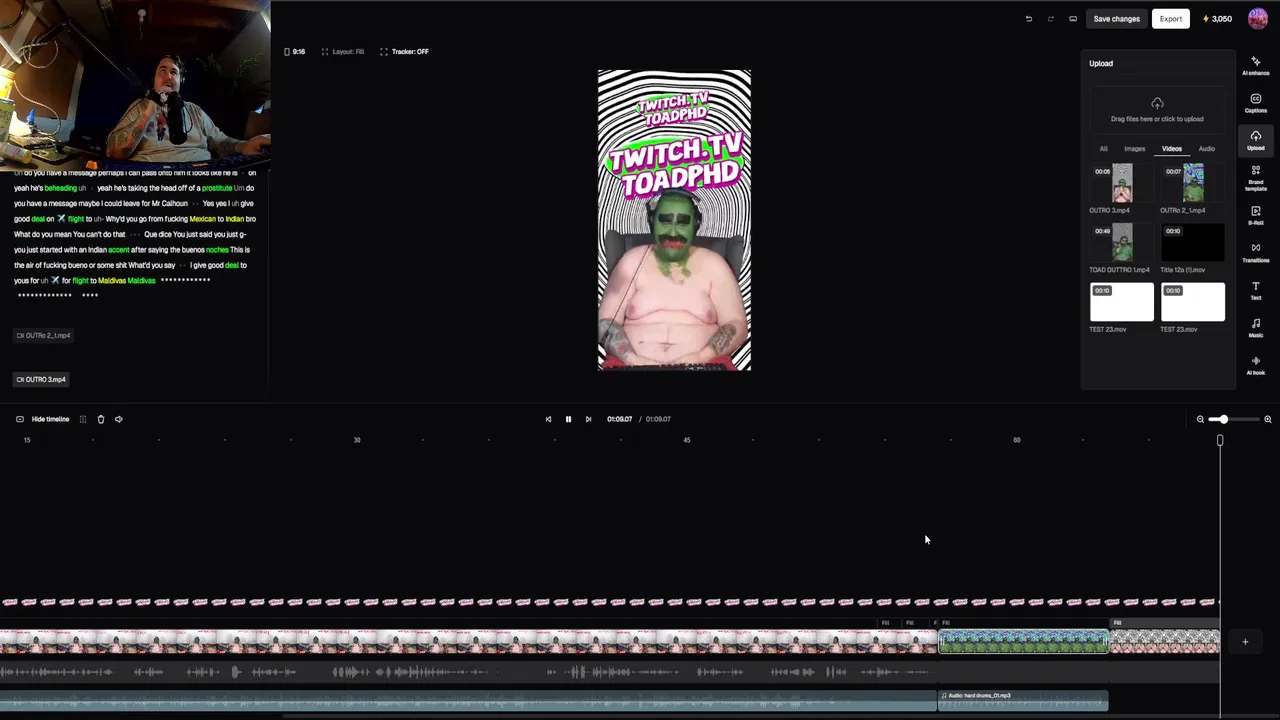The width and height of the screenshot is (1280, 720).
Task: Pause the video playback
Action: coord(568,419)
